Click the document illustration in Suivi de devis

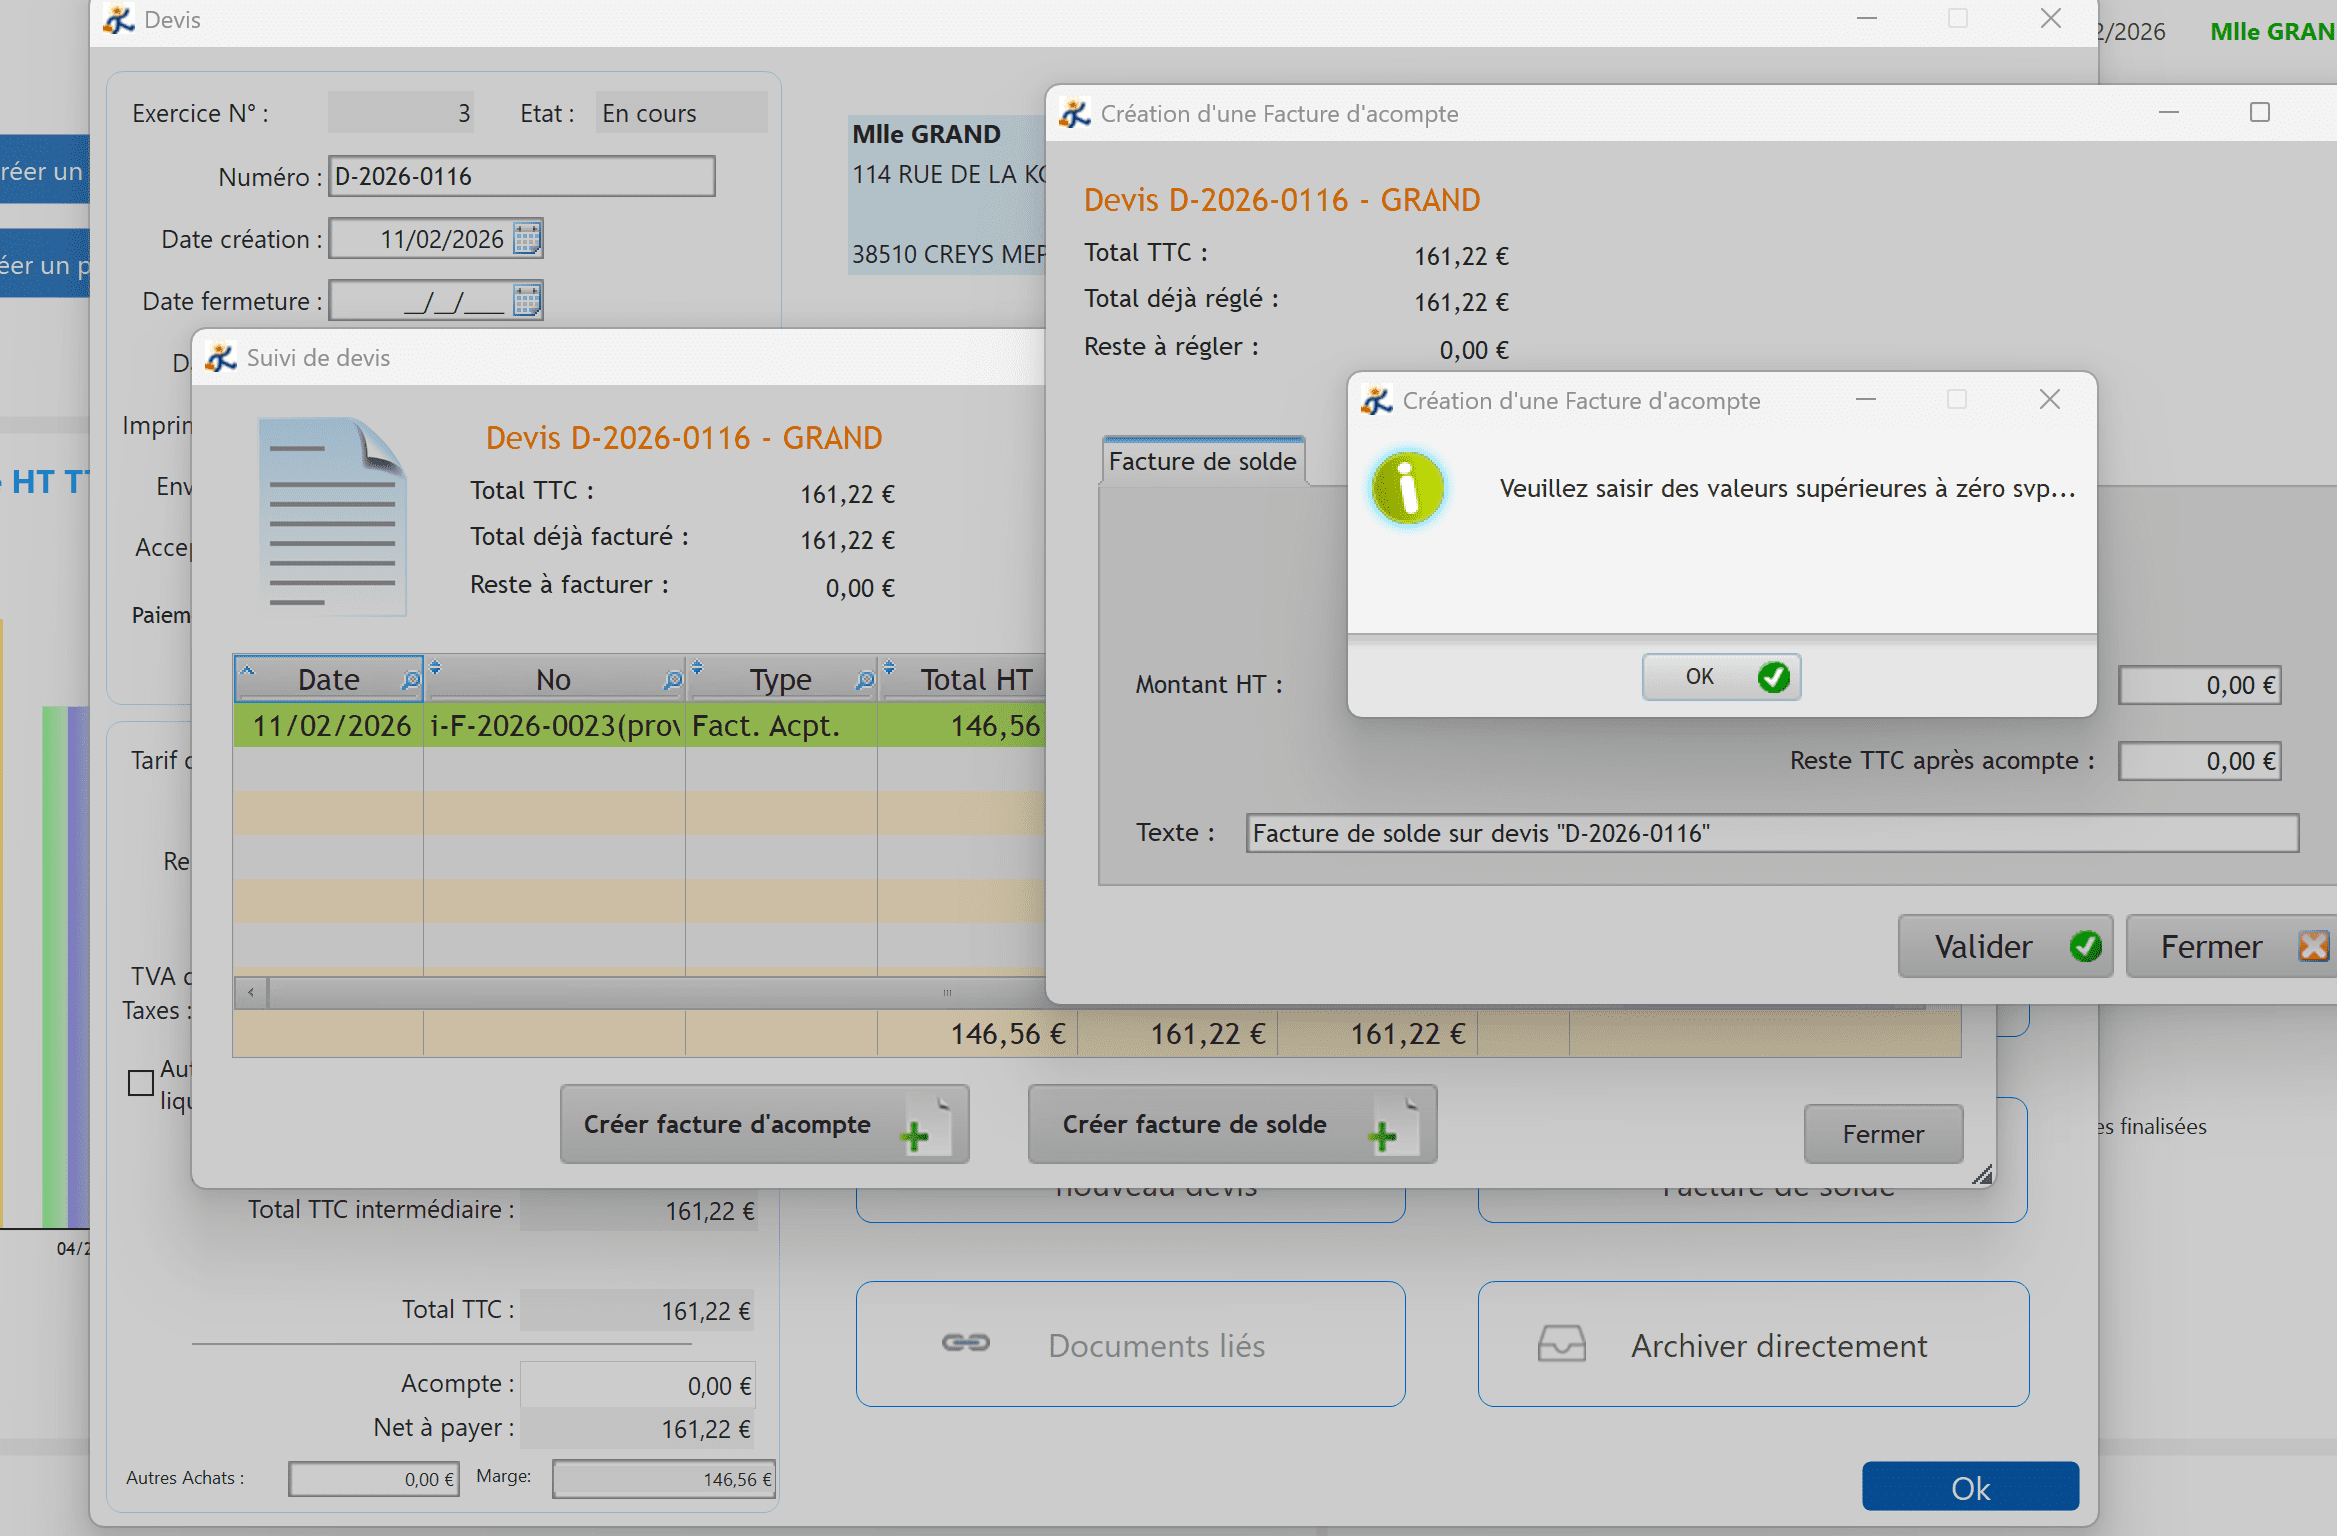(x=332, y=515)
